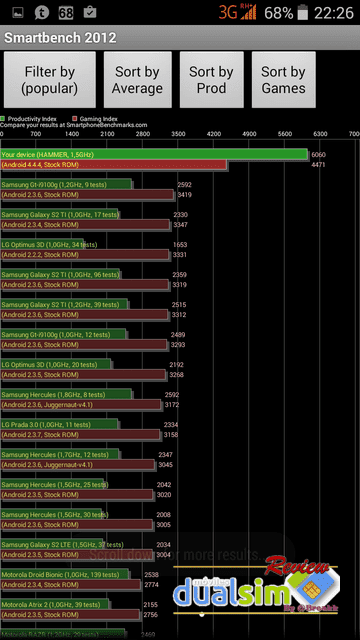The width and height of the screenshot is (360, 640).
Task: Tap the Smartbench 2012 title
Action: point(60,38)
